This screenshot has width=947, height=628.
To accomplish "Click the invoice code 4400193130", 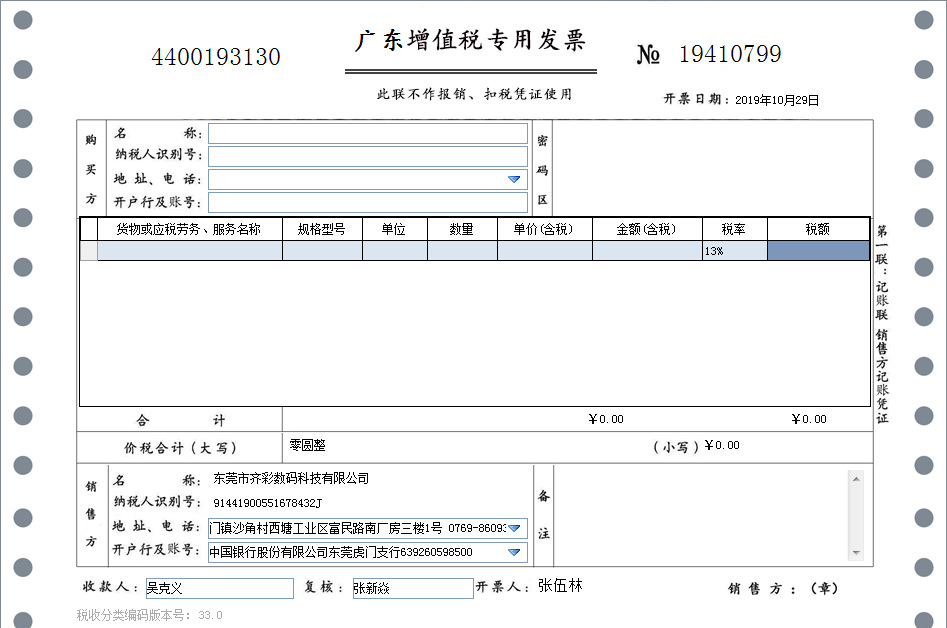I will tap(216, 57).
